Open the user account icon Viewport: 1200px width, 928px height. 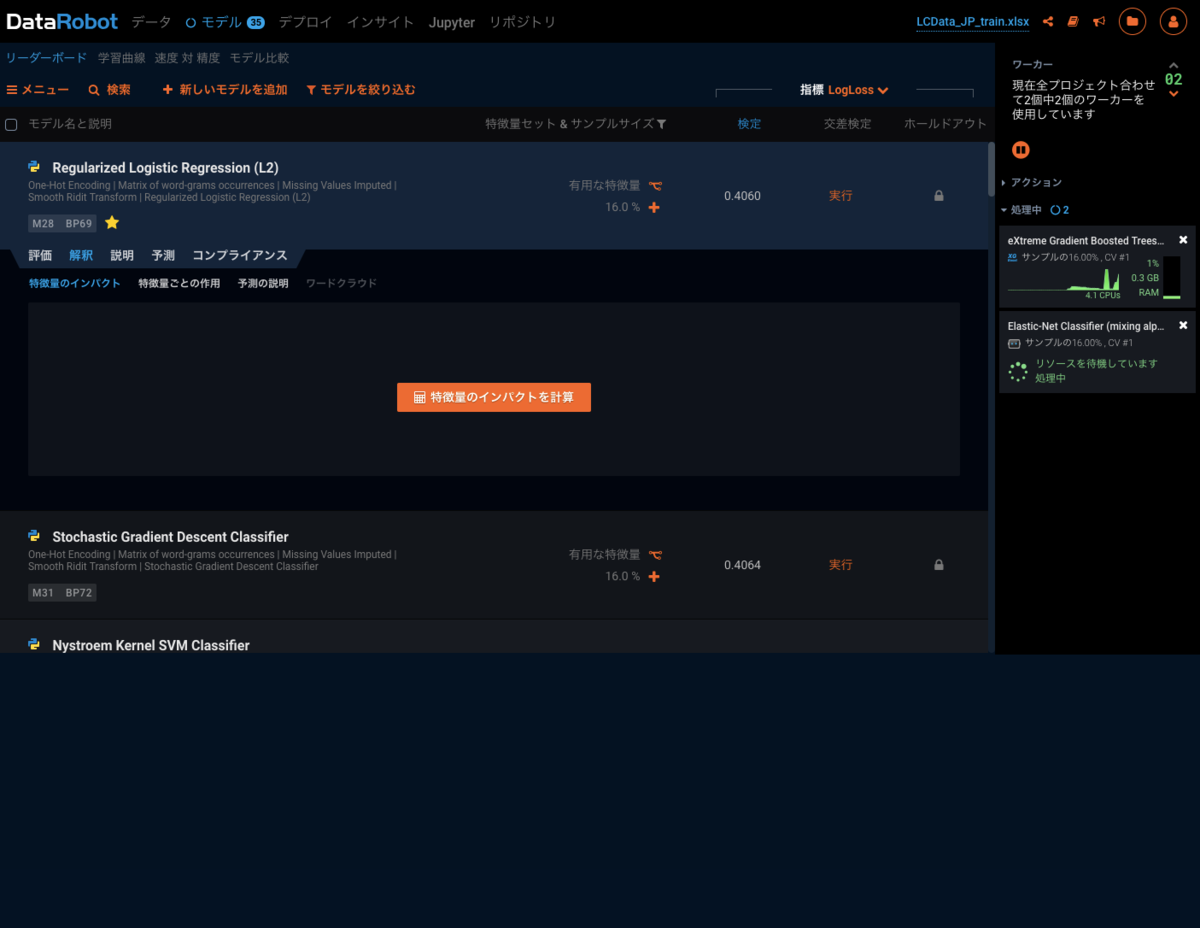(x=1173, y=21)
